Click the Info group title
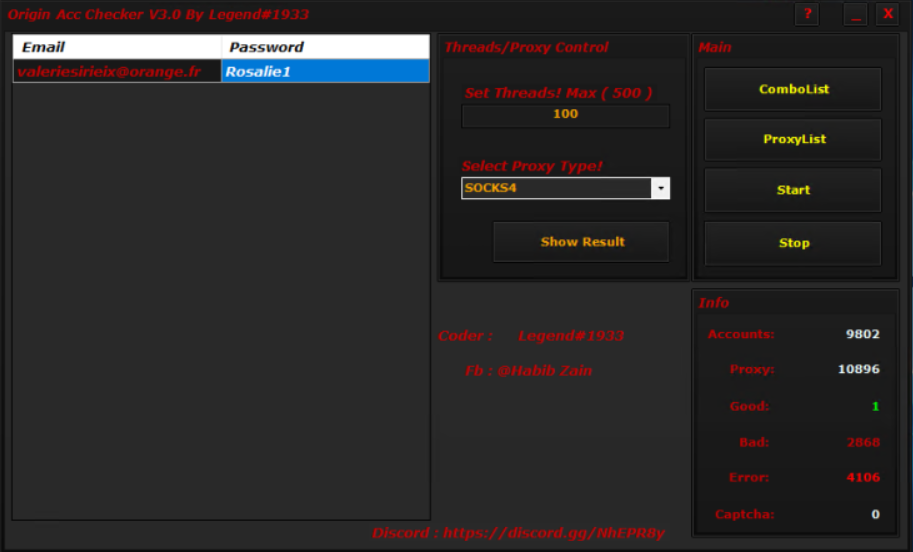The width and height of the screenshot is (913, 552). pyautogui.click(x=713, y=302)
